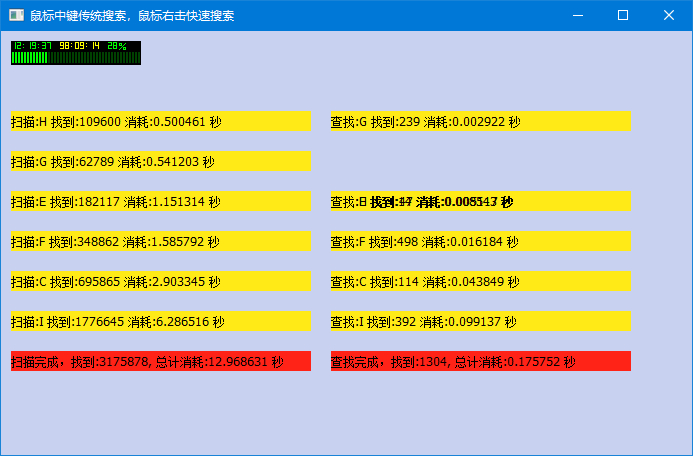The image size is (693, 456).
Task: Click the green 28% progress bar
Action: (76, 58)
